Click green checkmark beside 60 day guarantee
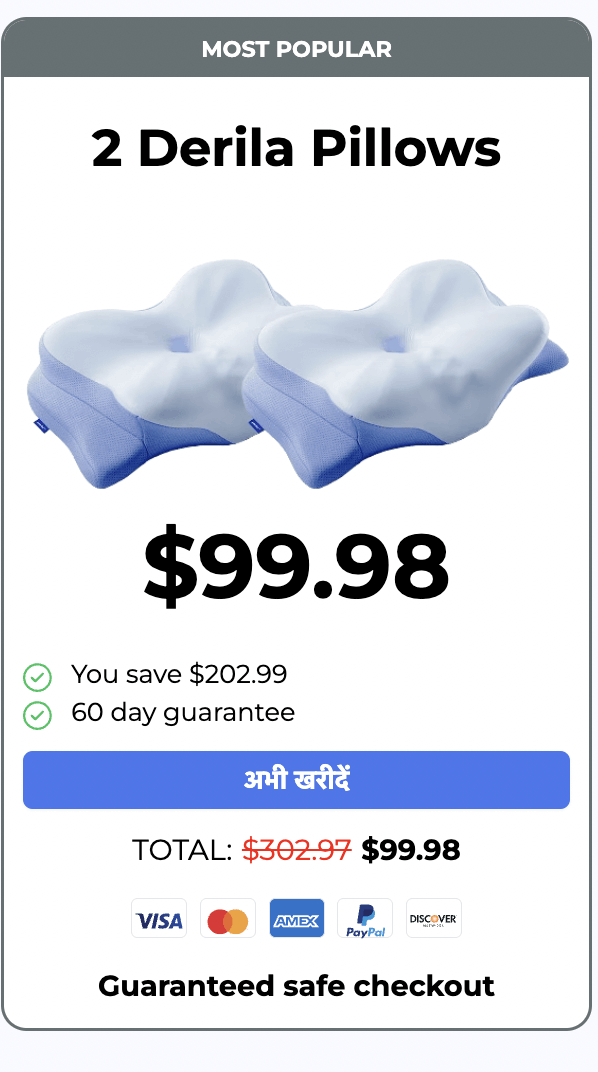This screenshot has width=598, height=1072. pos(38,716)
